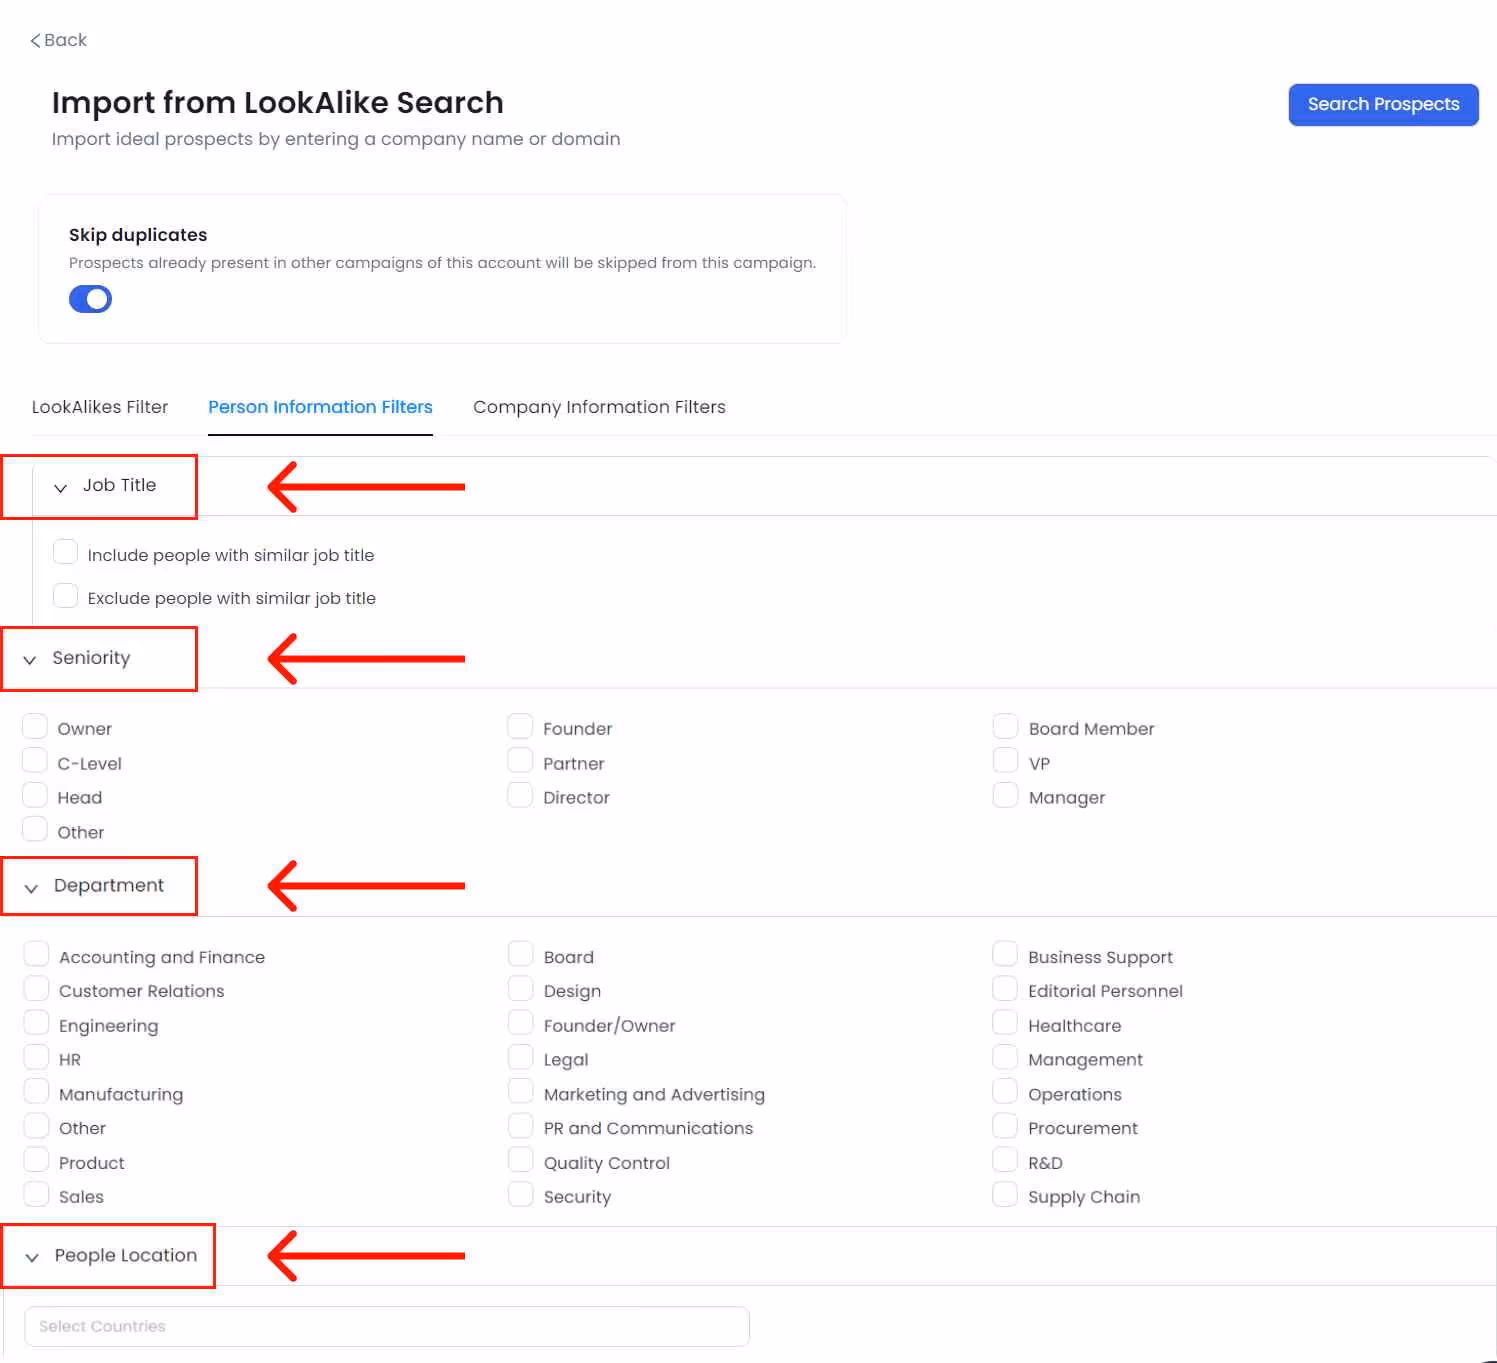Enable the Skip duplicates toggle

pyautogui.click(x=90, y=298)
